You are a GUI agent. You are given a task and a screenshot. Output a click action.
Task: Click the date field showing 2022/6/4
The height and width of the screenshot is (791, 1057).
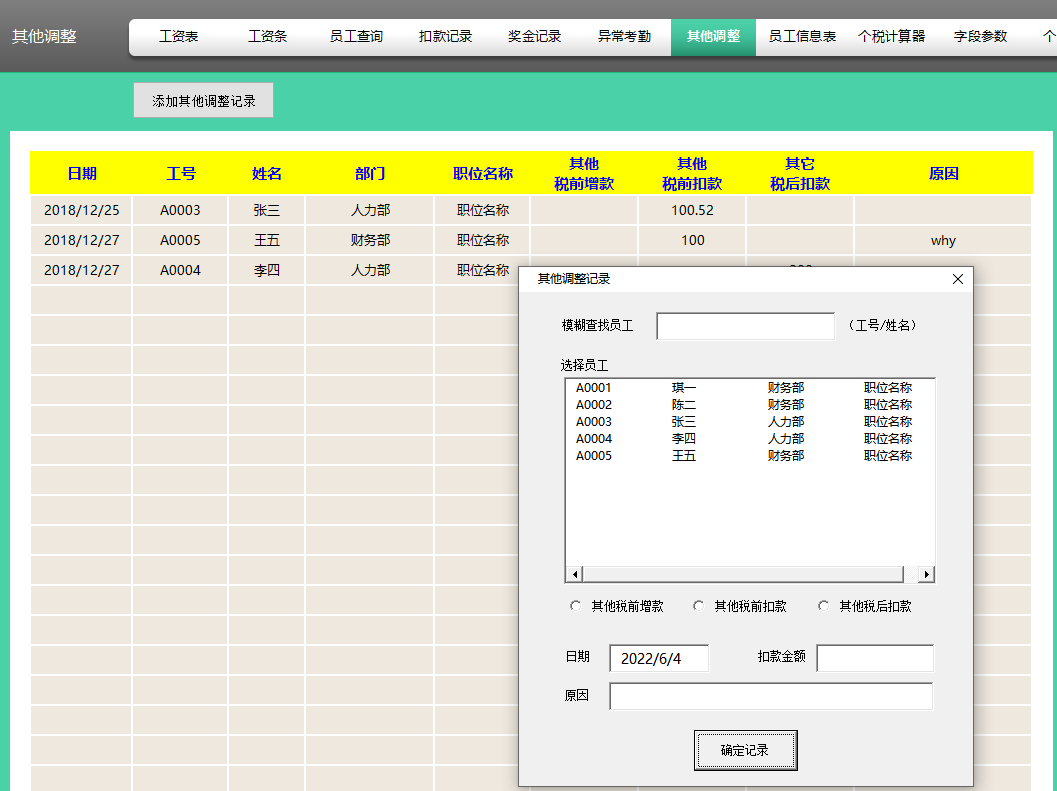pos(659,658)
